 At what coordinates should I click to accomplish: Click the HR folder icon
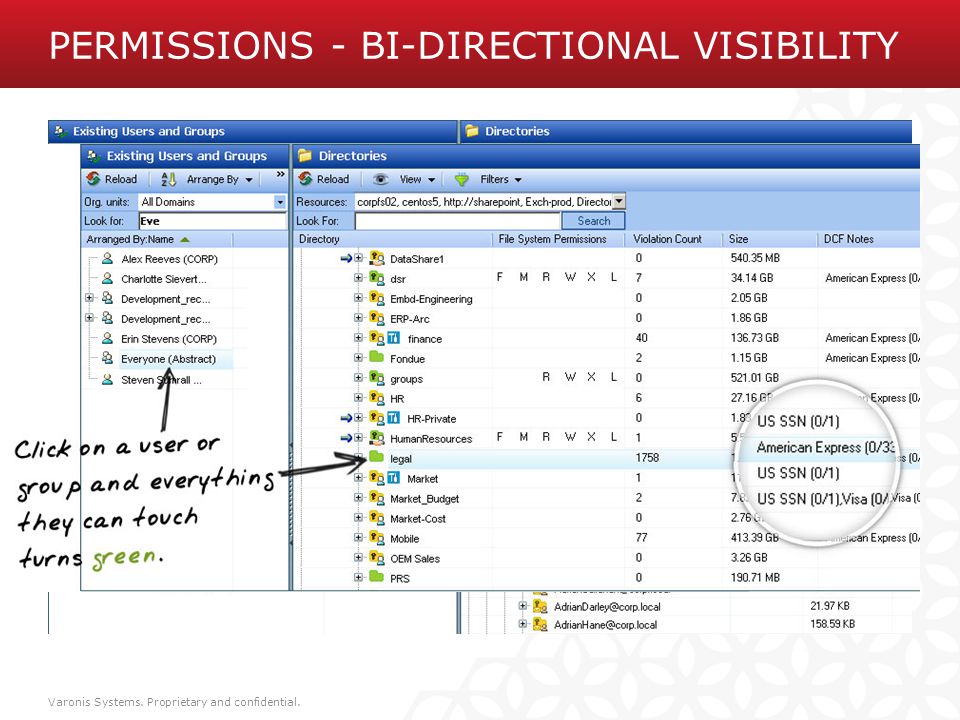tap(377, 398)
